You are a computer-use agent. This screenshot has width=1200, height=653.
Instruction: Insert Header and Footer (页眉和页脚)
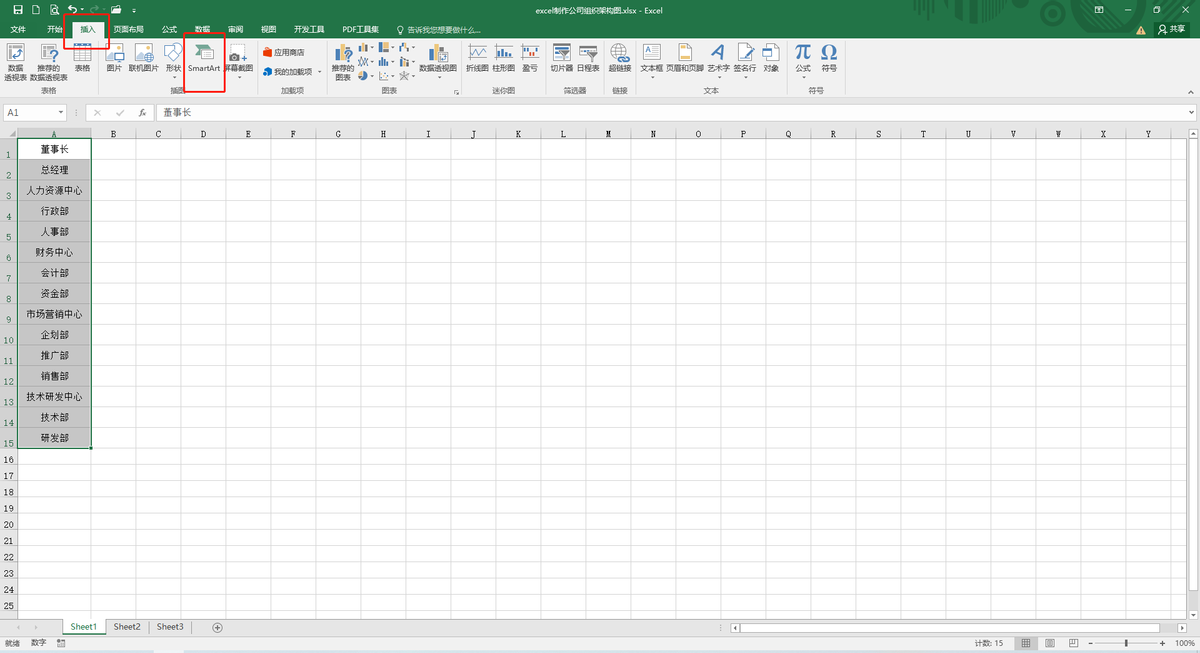(685, 58)
